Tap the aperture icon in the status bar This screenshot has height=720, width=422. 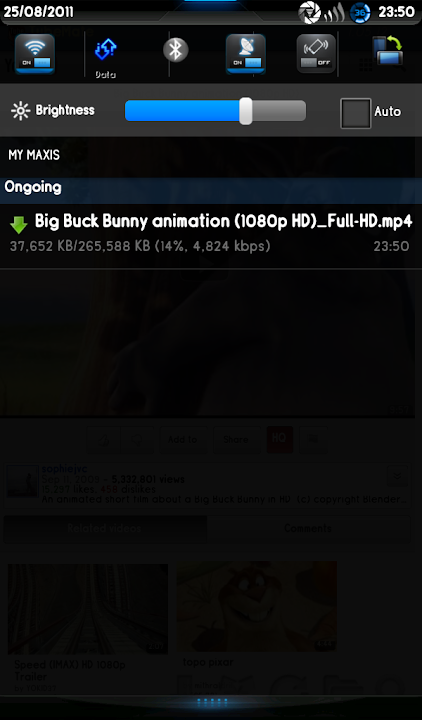tap(309, 12)
